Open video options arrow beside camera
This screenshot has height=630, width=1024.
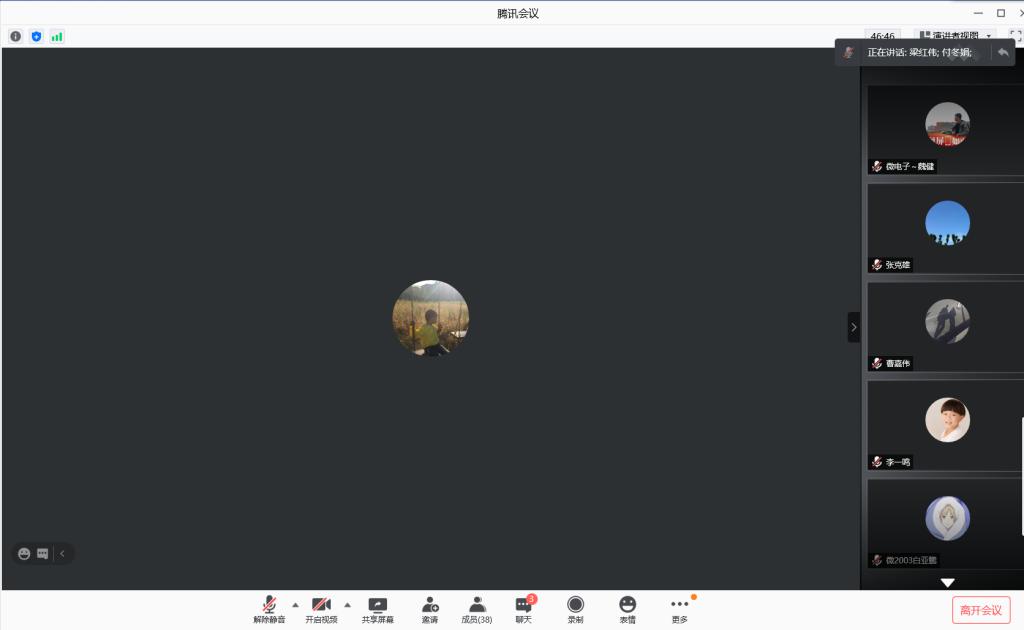point(347,605)
